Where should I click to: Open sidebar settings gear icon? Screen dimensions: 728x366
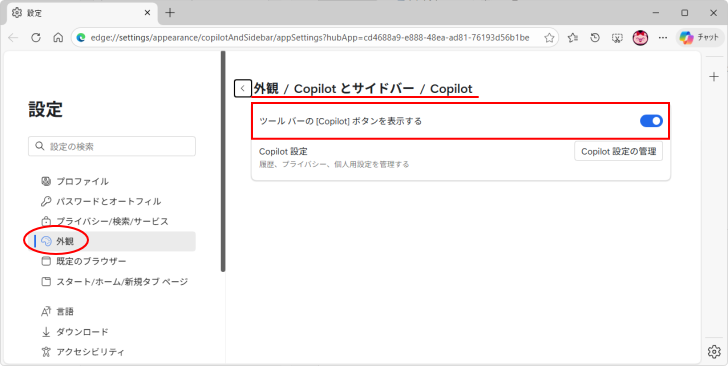714,352
